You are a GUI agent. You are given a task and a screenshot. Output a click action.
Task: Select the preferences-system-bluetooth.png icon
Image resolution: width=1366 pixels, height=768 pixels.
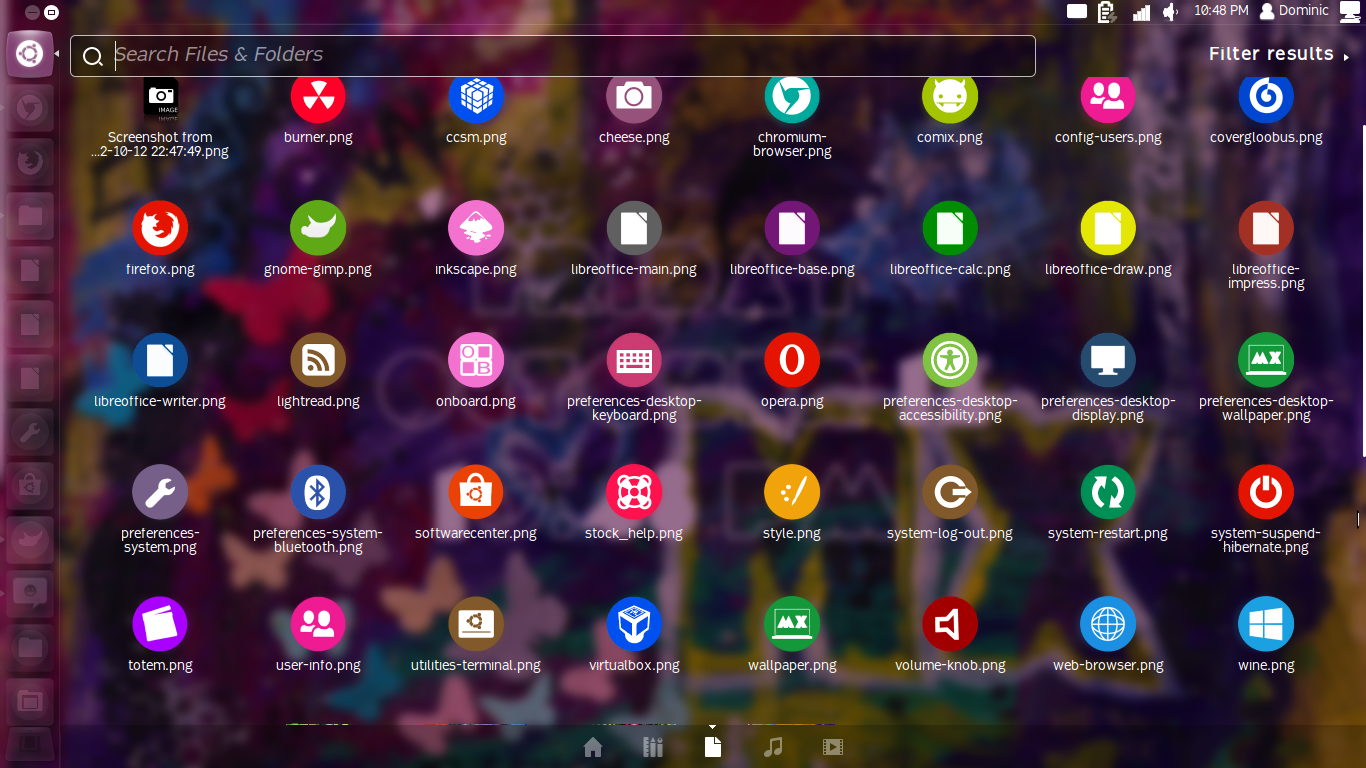pos(318,492)
